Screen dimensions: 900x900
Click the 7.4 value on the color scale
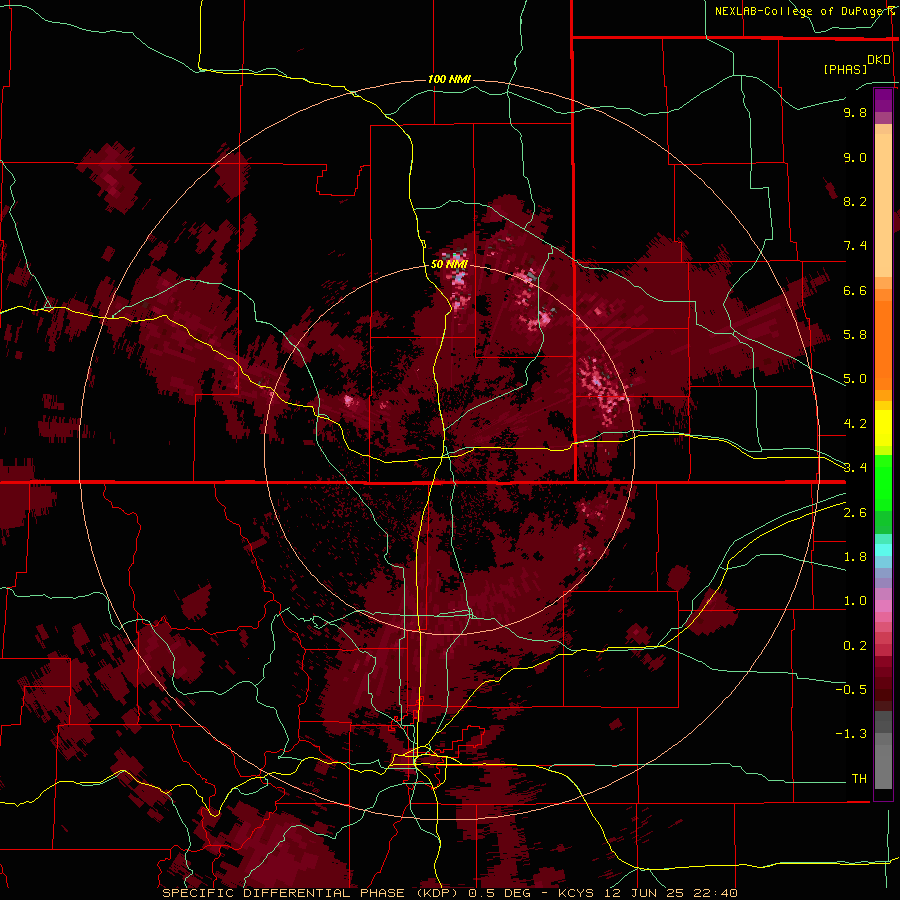[x=855, y=246]
